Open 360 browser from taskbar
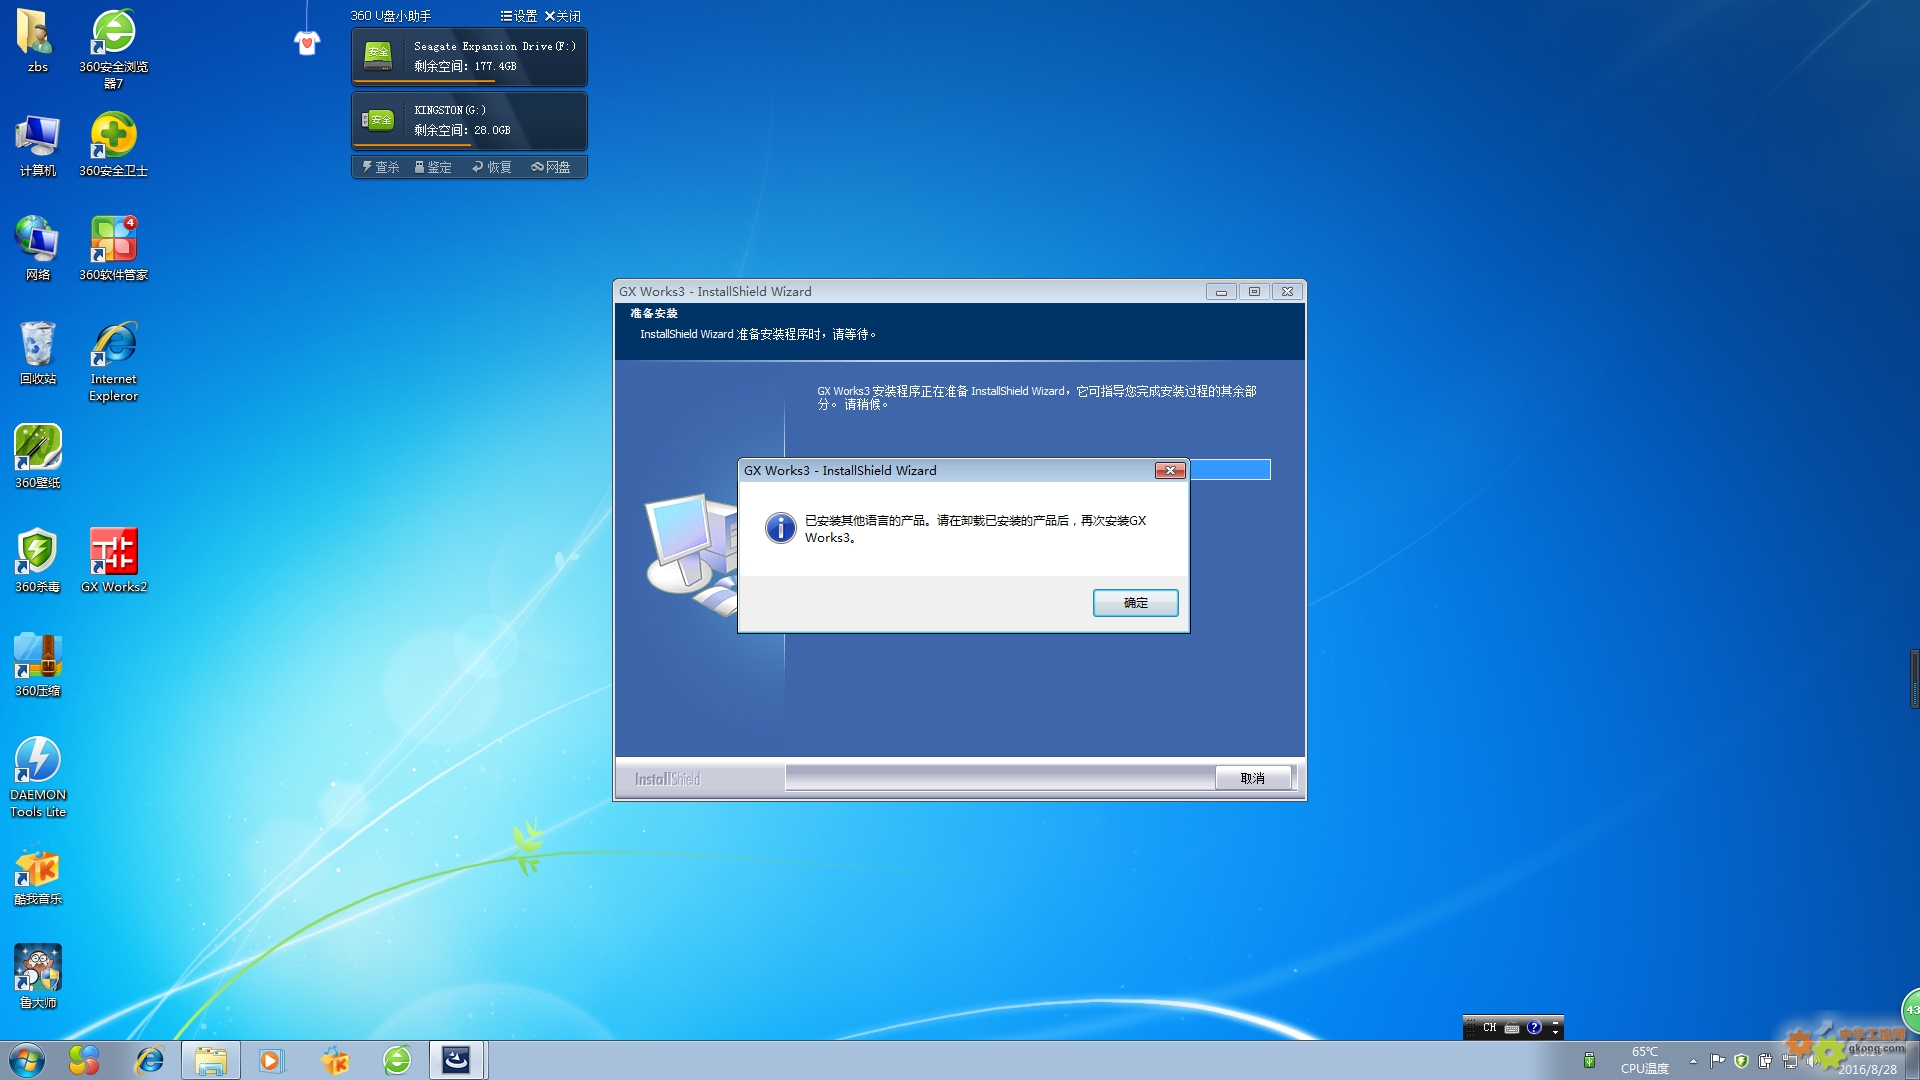Viewport: 1920px width, 1080px height. [x=397, y=1060]
